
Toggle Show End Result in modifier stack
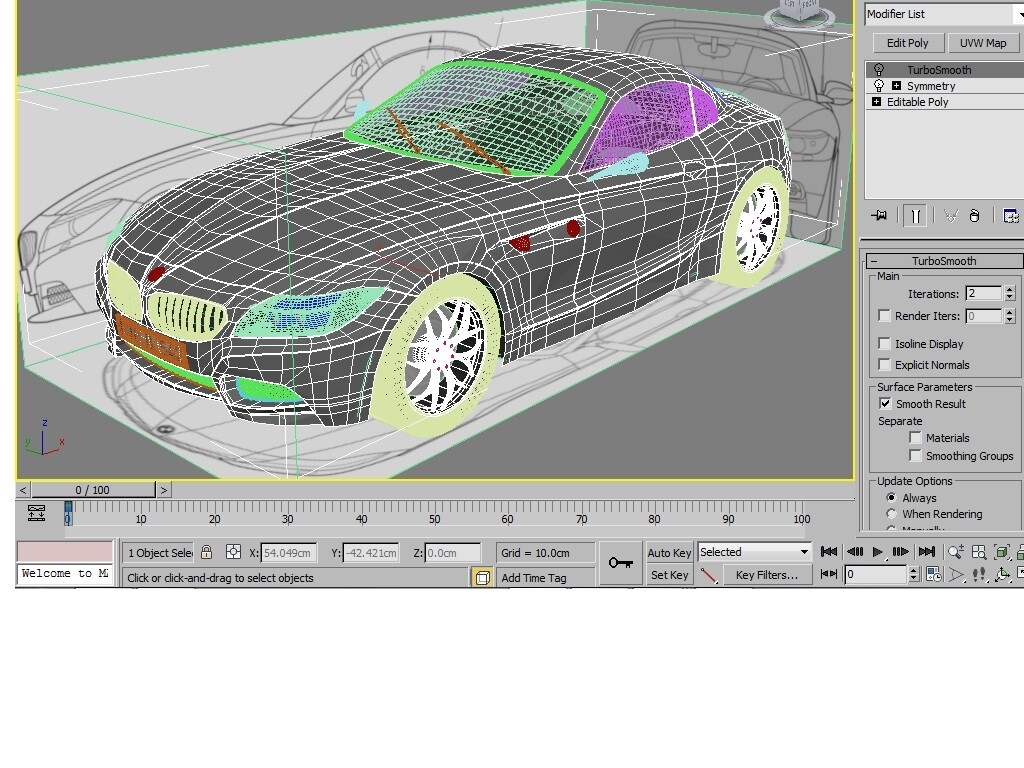tap(917, 215)
